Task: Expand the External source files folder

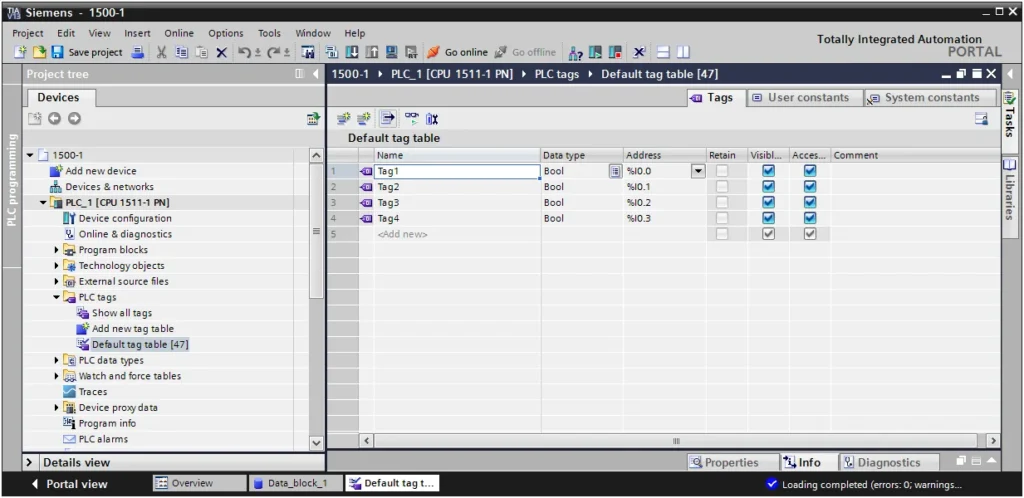Action: coord(57,281)
